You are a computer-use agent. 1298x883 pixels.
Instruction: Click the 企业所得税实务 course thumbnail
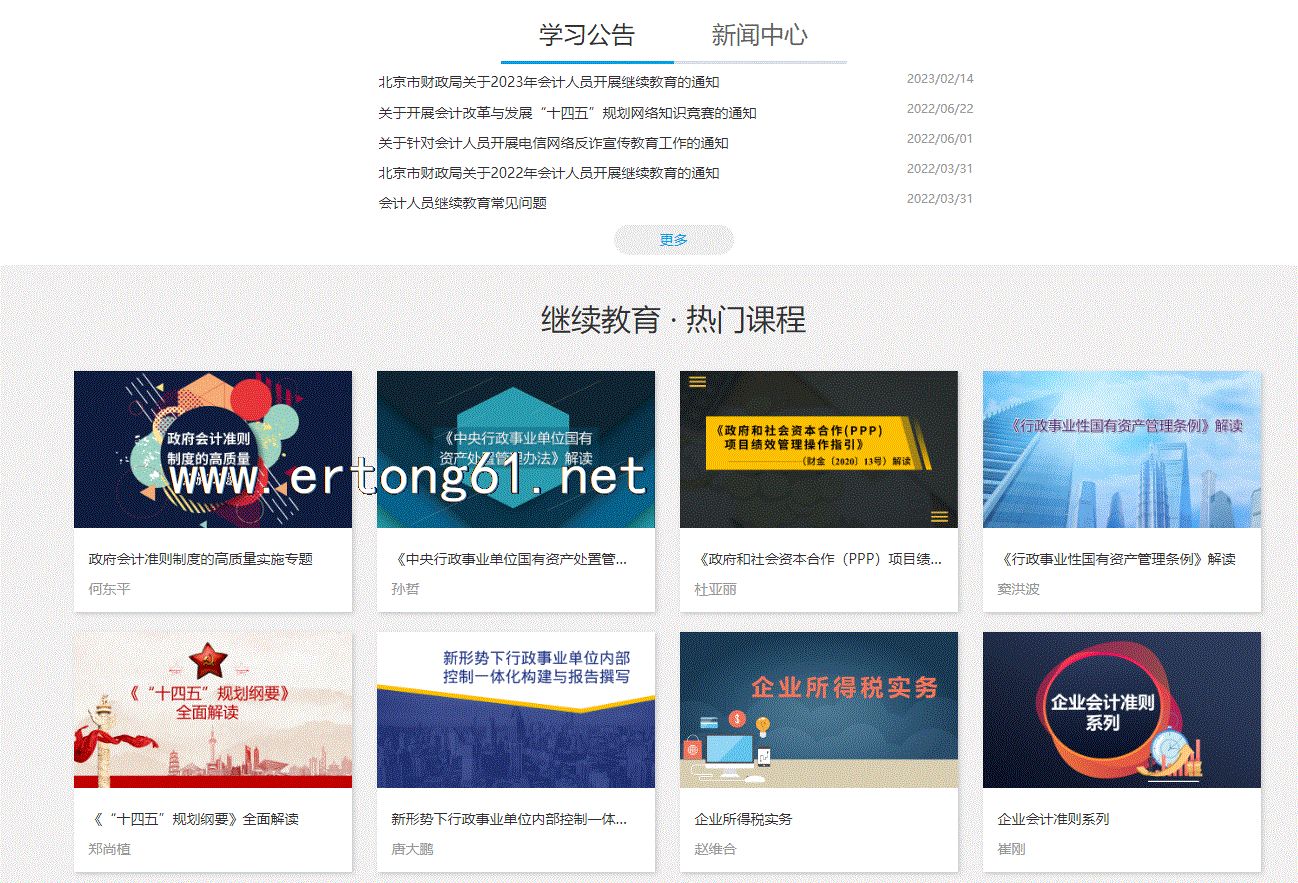click(x=819, y=709)
